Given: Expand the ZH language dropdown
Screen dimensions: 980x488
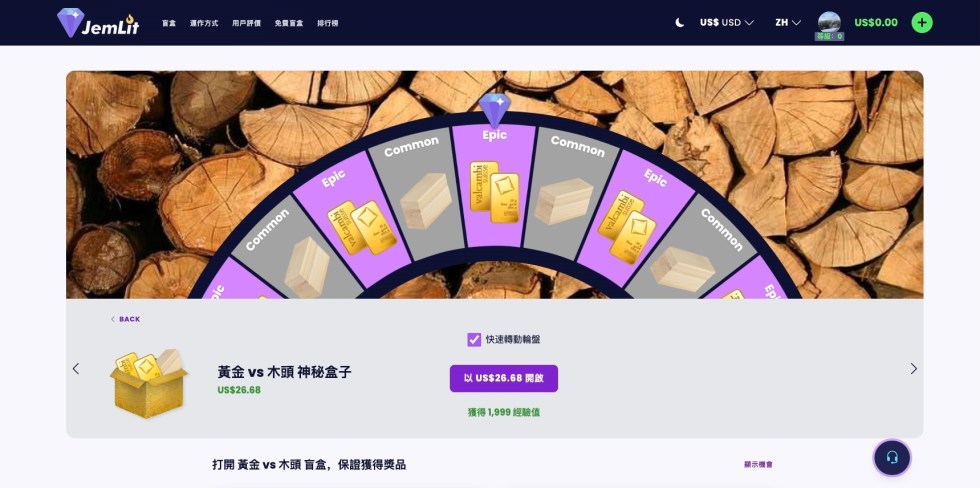Looking at the screenshot, I should (788, 22).
